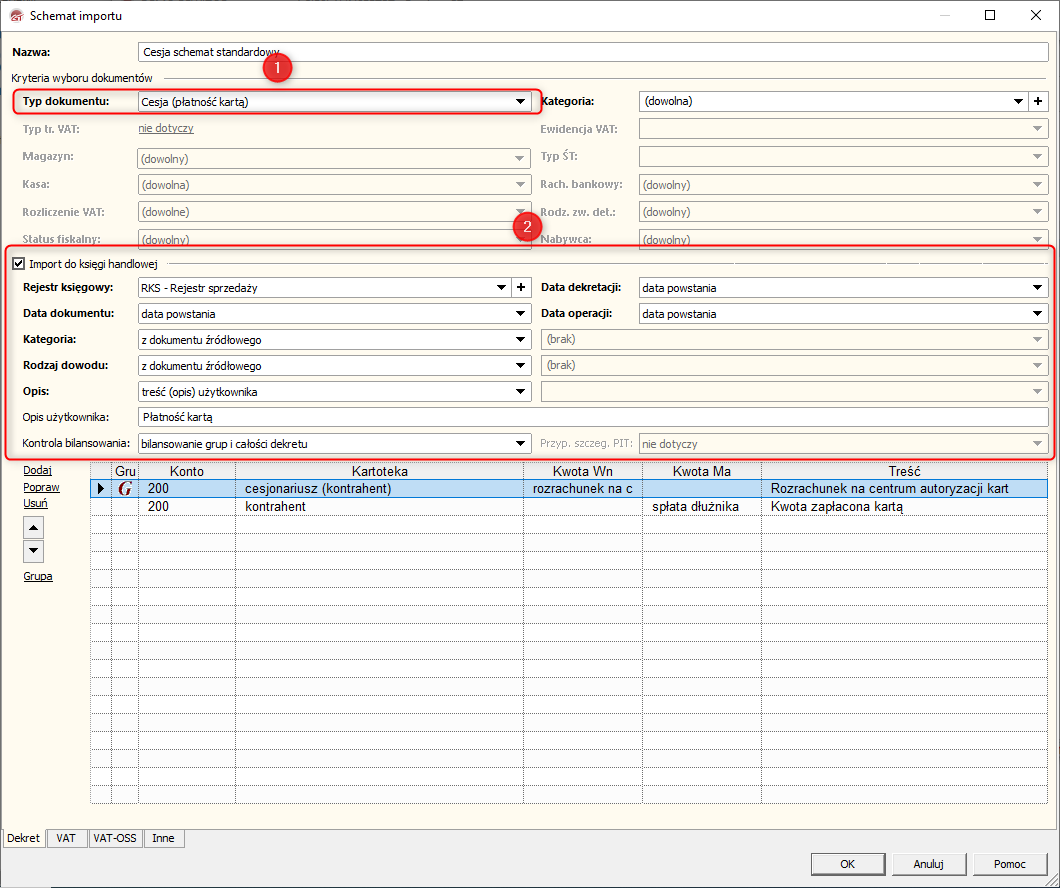Click the Nazwa input field
Image resolution: width=1060 pixels, height=888 pixels.
[x=593, y=52]
